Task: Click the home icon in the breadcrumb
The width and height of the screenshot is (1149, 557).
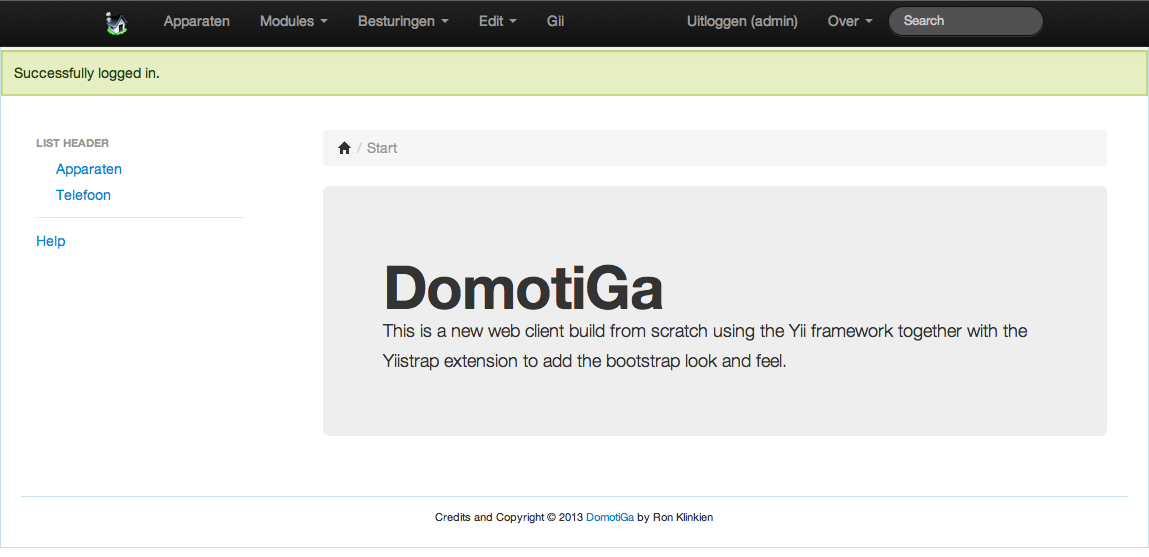Action: 344,148
